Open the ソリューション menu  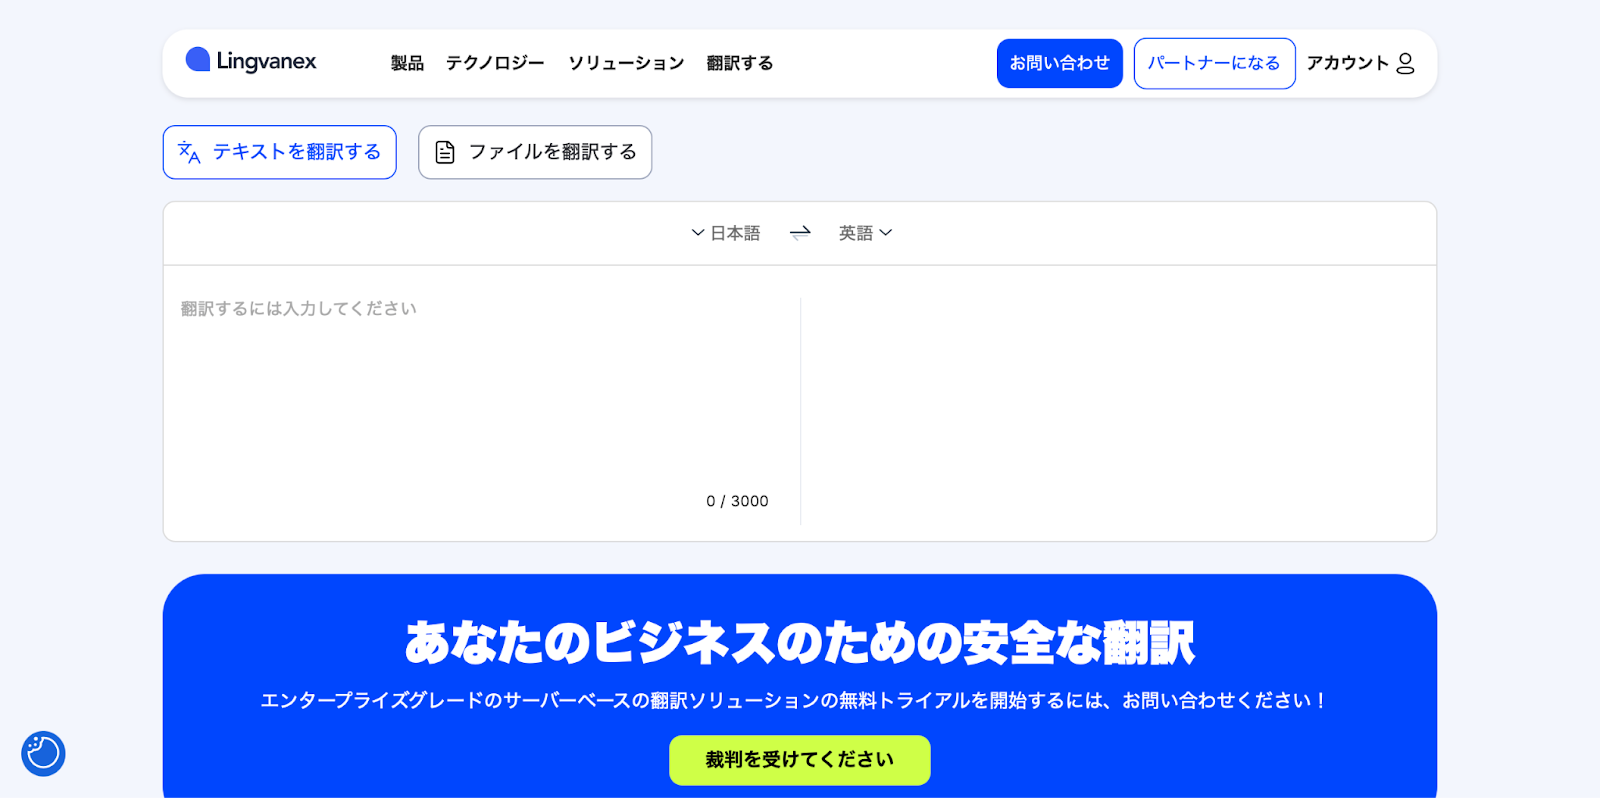[626, 63]
